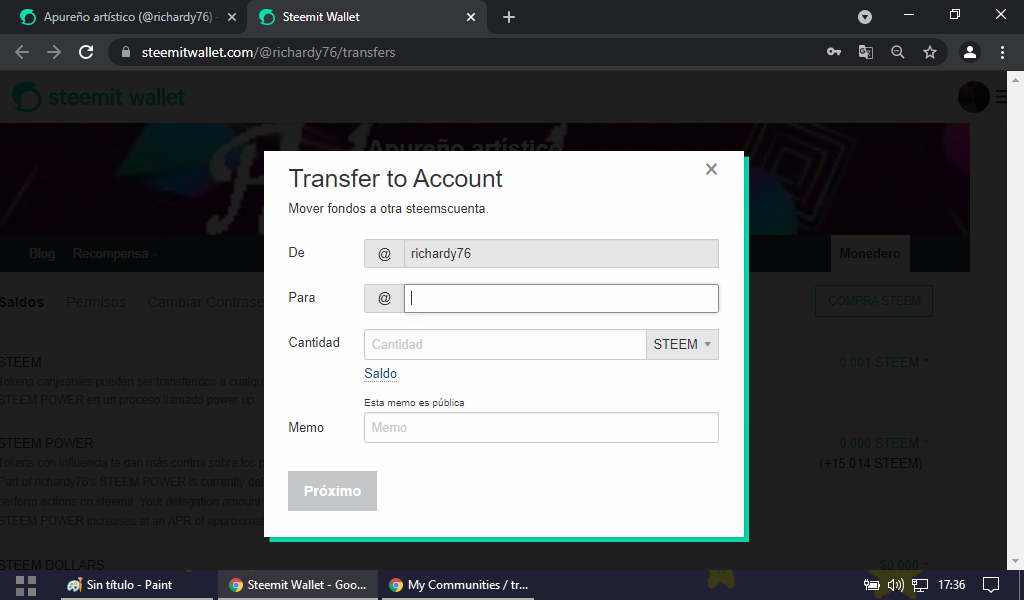Open the network tray icon

920,585
